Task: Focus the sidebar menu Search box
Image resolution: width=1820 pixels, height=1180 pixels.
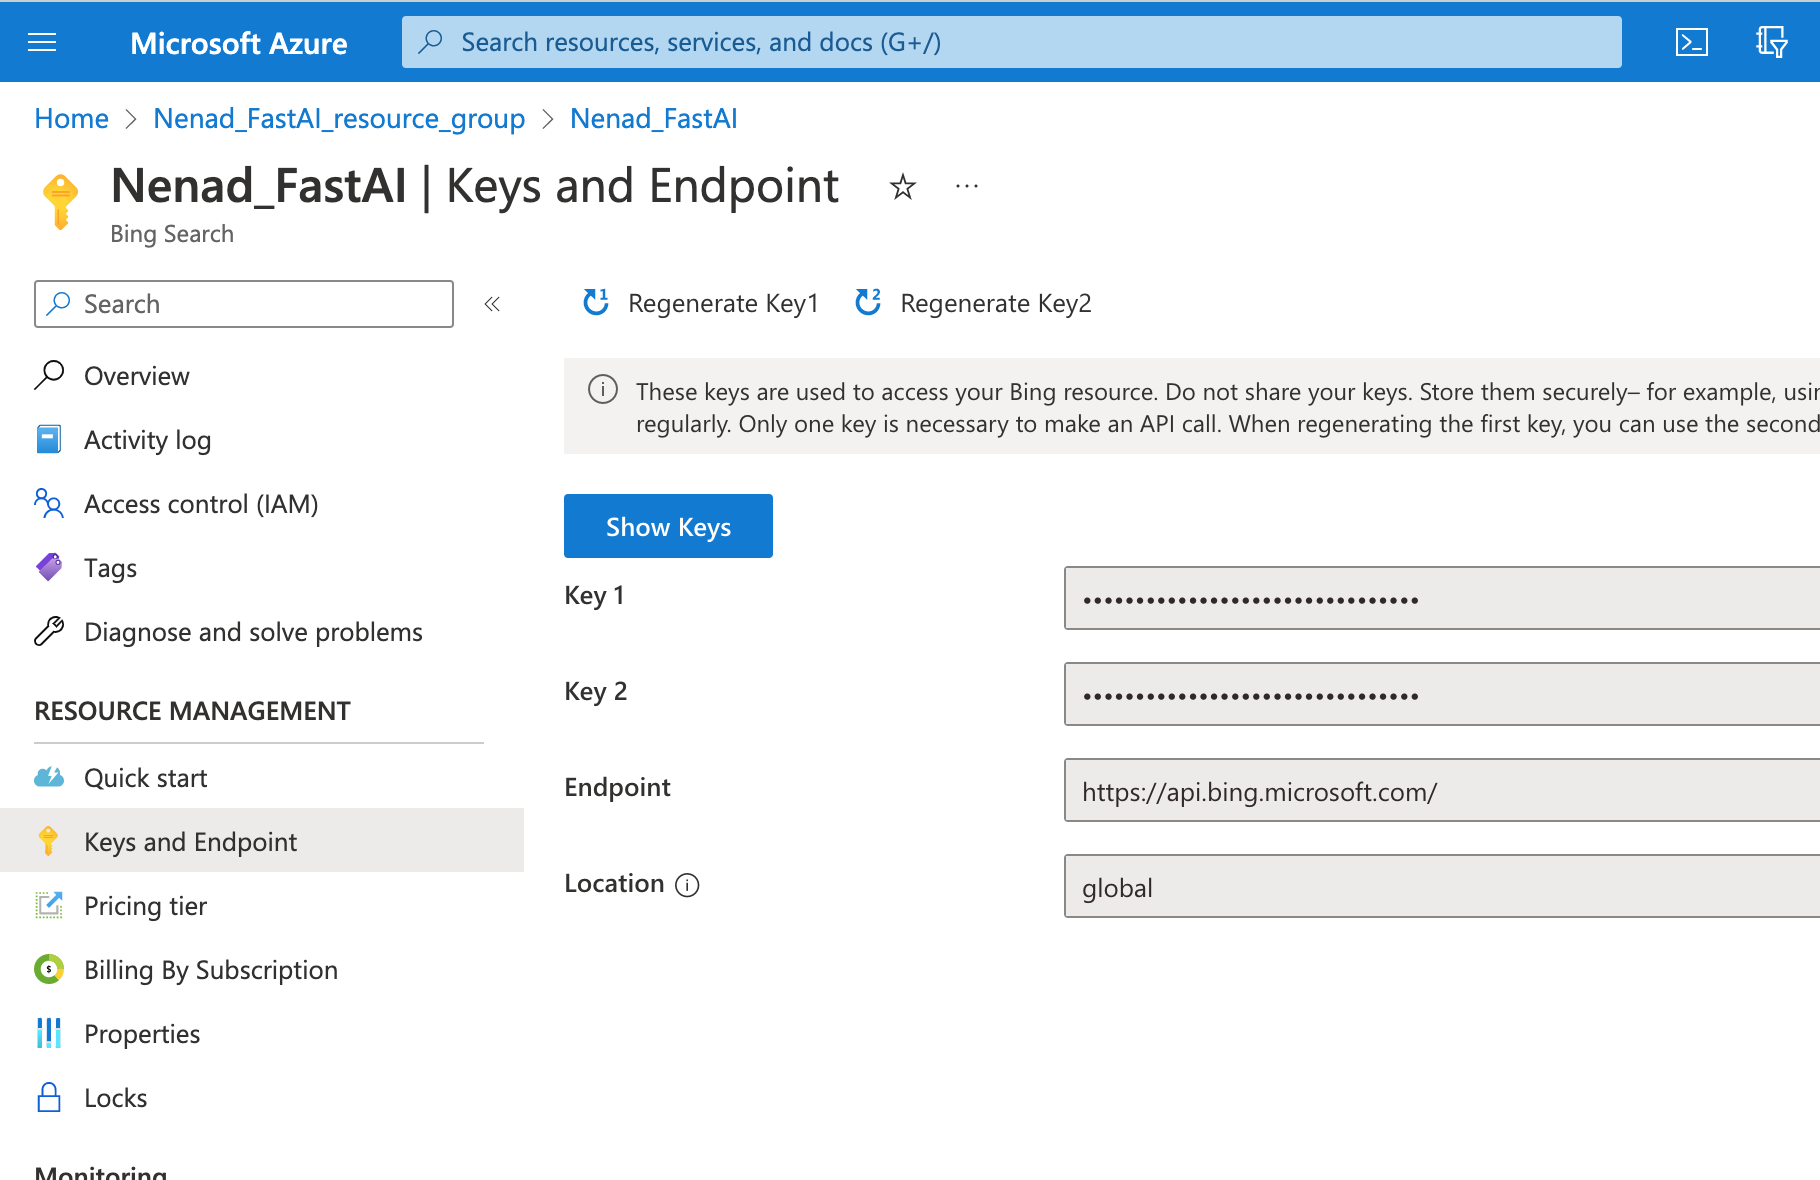Action: click(x=244, y=304)
